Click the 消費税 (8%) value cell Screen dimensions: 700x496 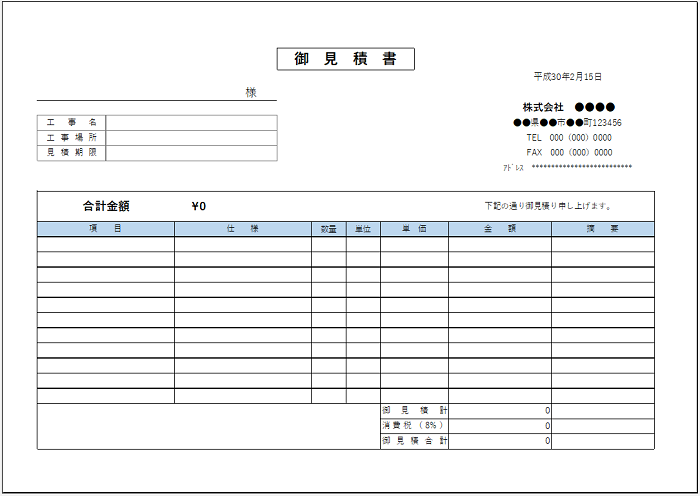coord(500,426)
